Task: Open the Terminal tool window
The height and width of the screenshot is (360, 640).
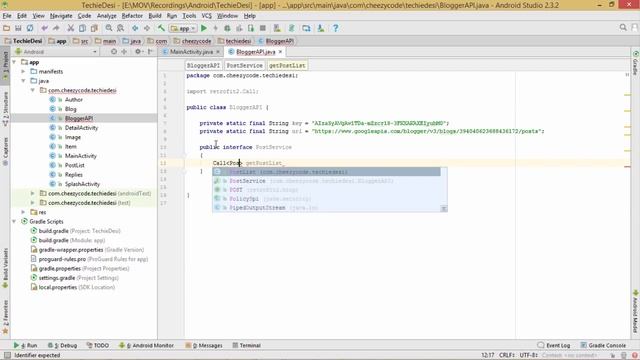Action: (247, 345)
